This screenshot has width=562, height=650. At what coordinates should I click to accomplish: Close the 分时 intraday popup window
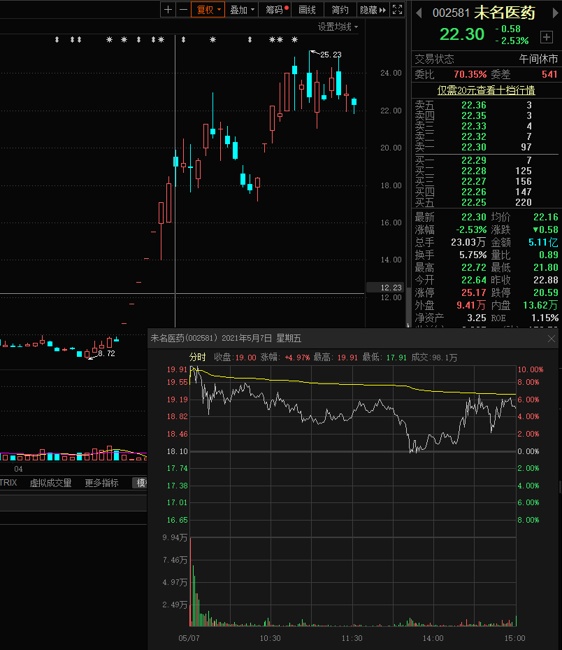[x=551, y=339]
